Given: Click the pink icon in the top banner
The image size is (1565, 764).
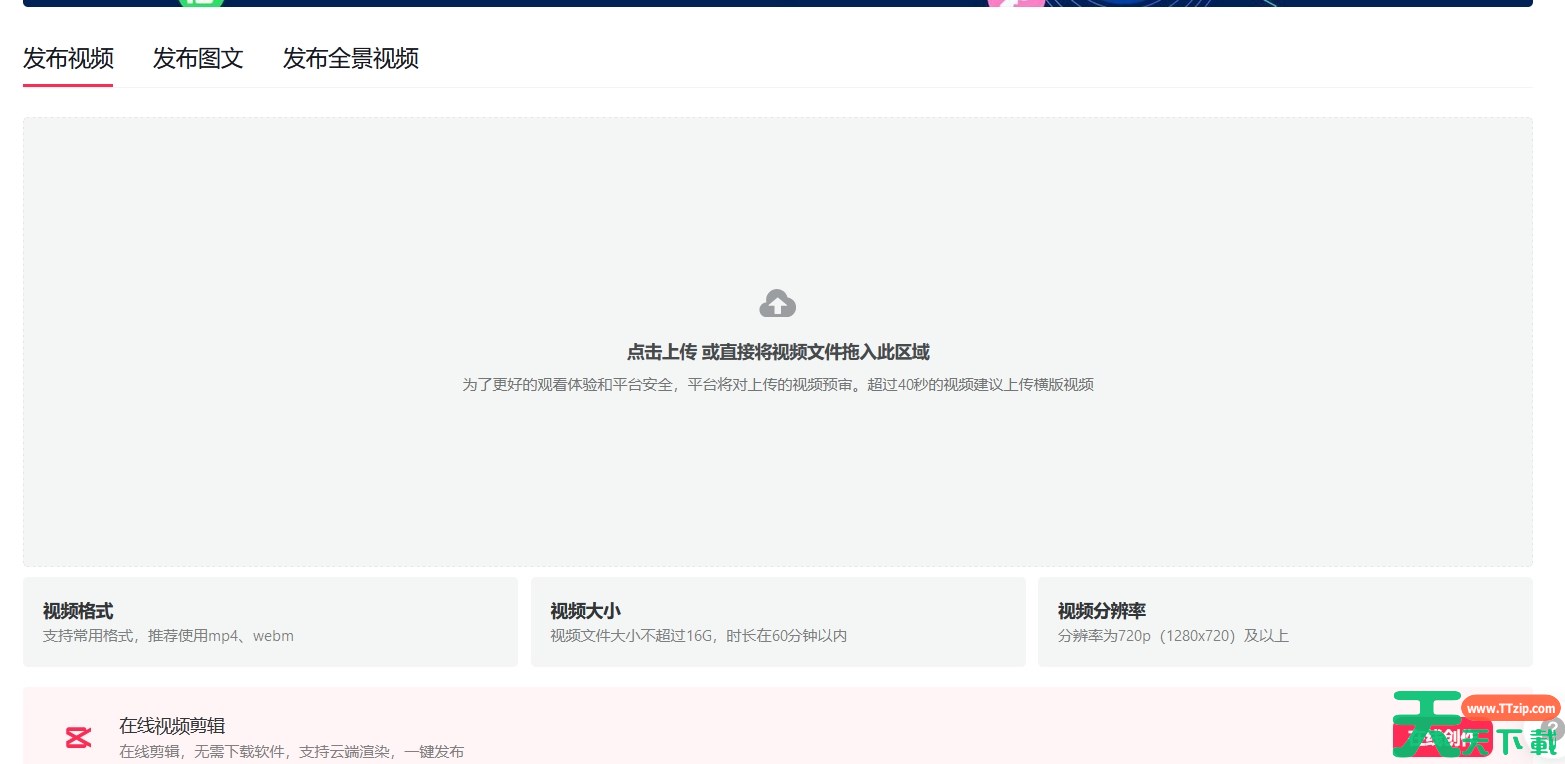Looking at the screenshot, I should 1015,3.
